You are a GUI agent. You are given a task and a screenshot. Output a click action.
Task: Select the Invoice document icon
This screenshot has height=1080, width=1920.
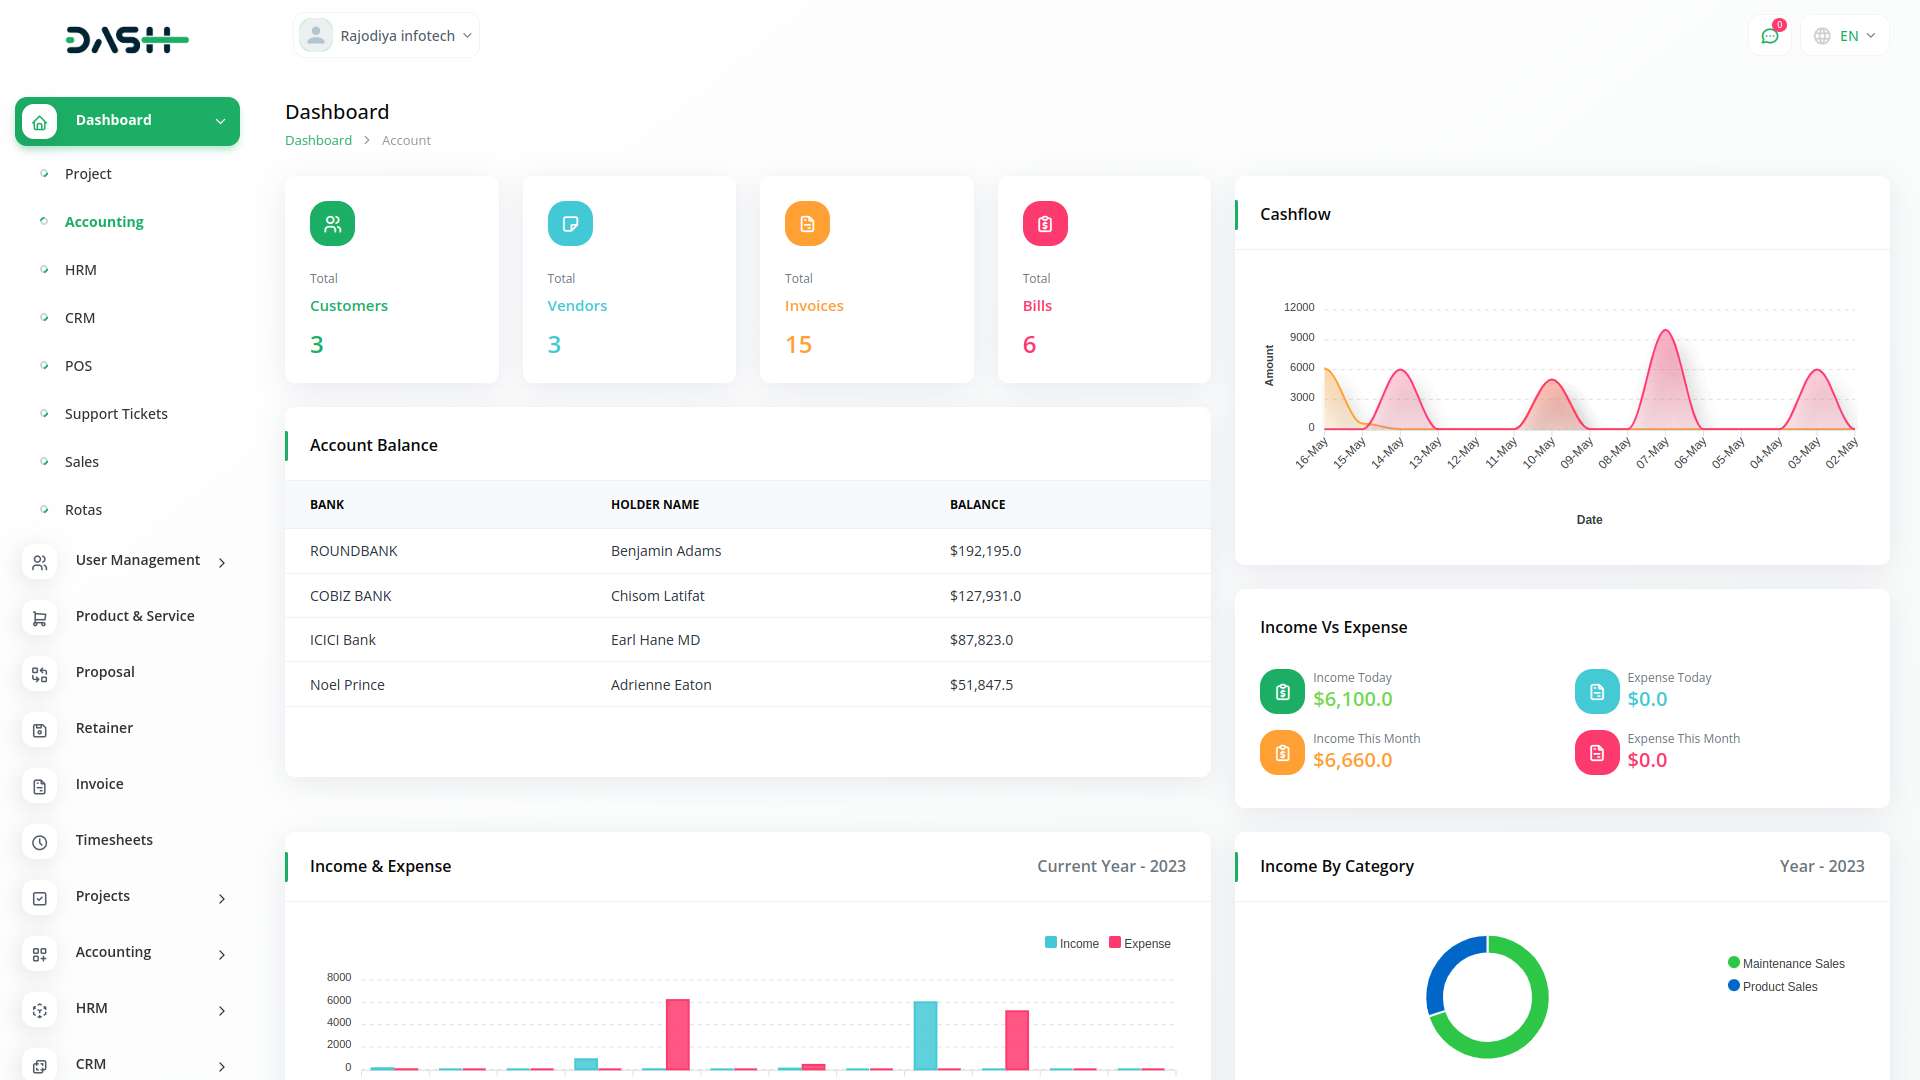pos(39,787)
